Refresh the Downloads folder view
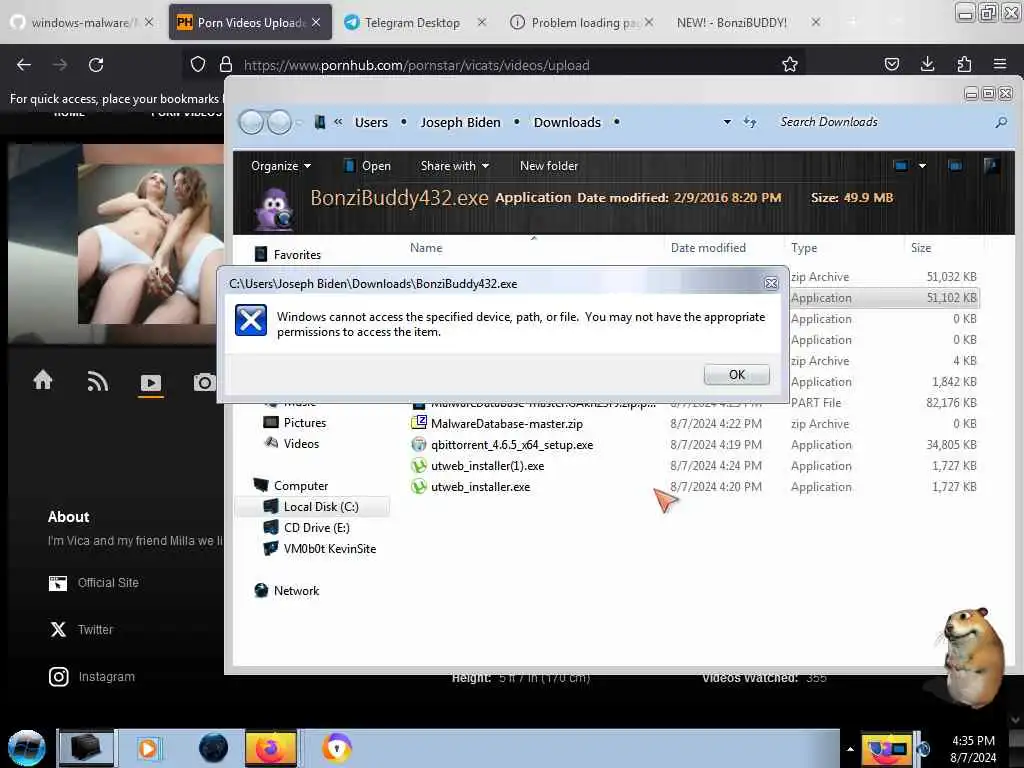1024x768 pixels. 750,122
